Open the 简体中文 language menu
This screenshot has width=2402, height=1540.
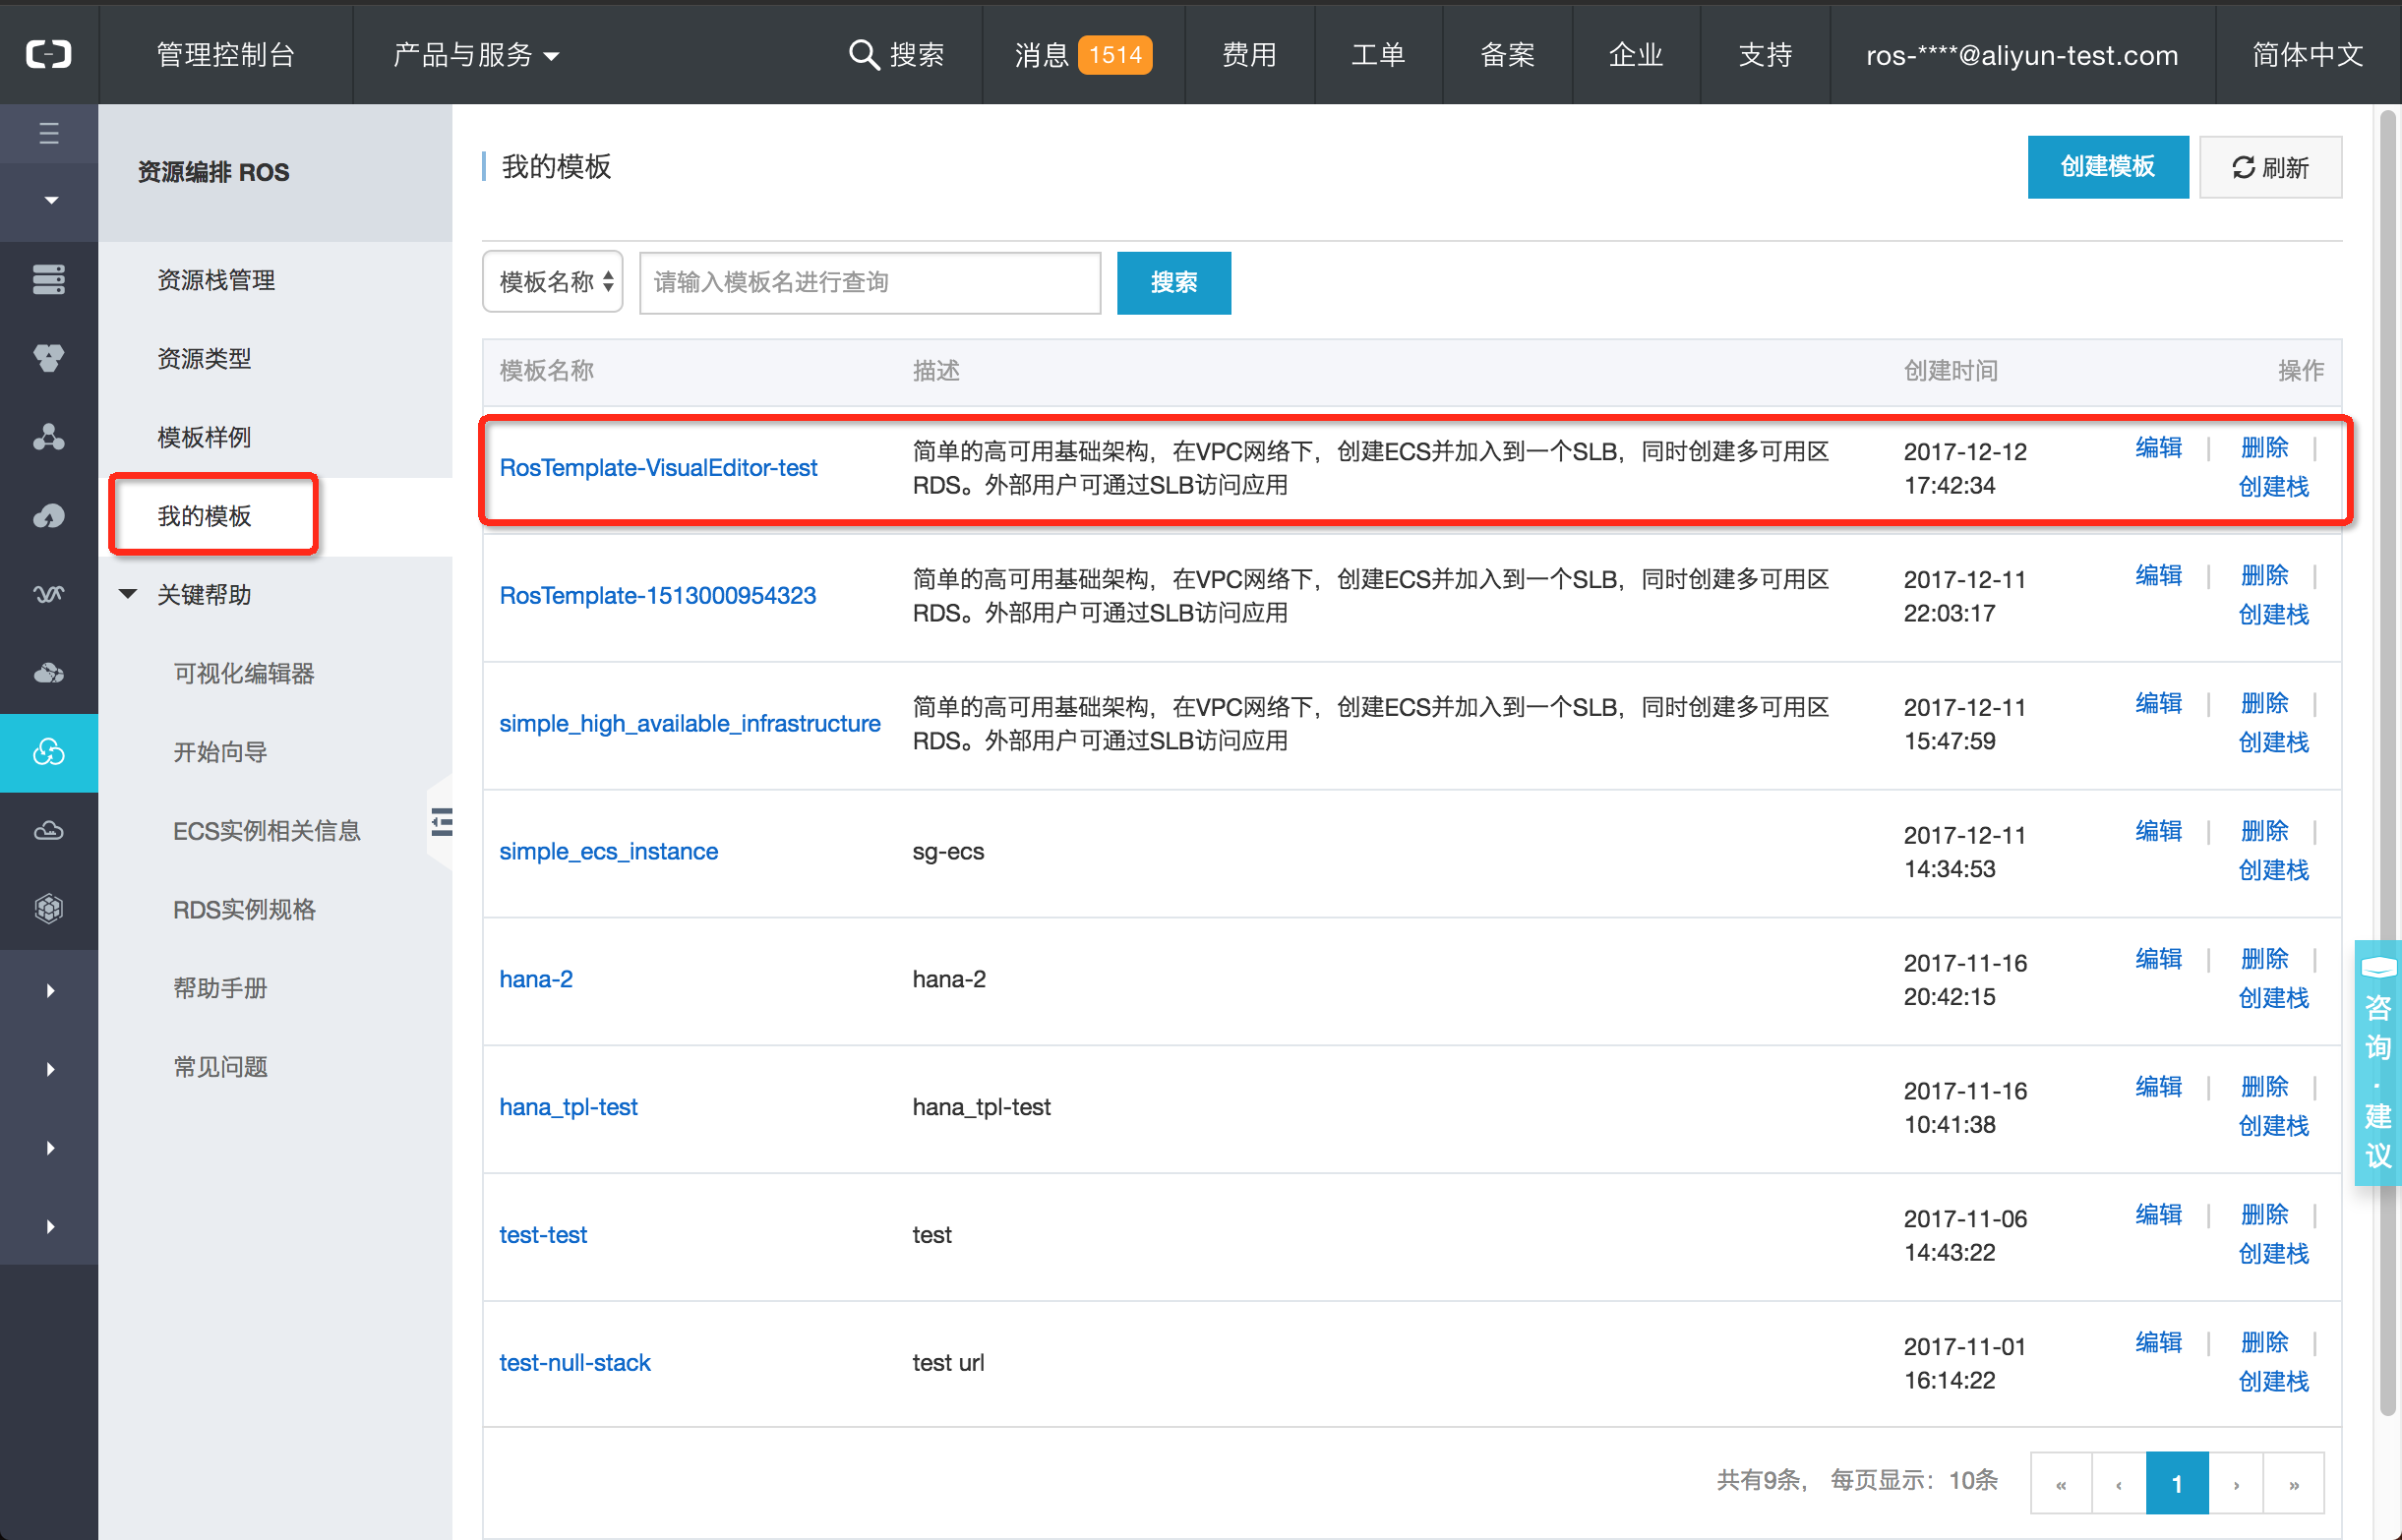pos(2308,55)
